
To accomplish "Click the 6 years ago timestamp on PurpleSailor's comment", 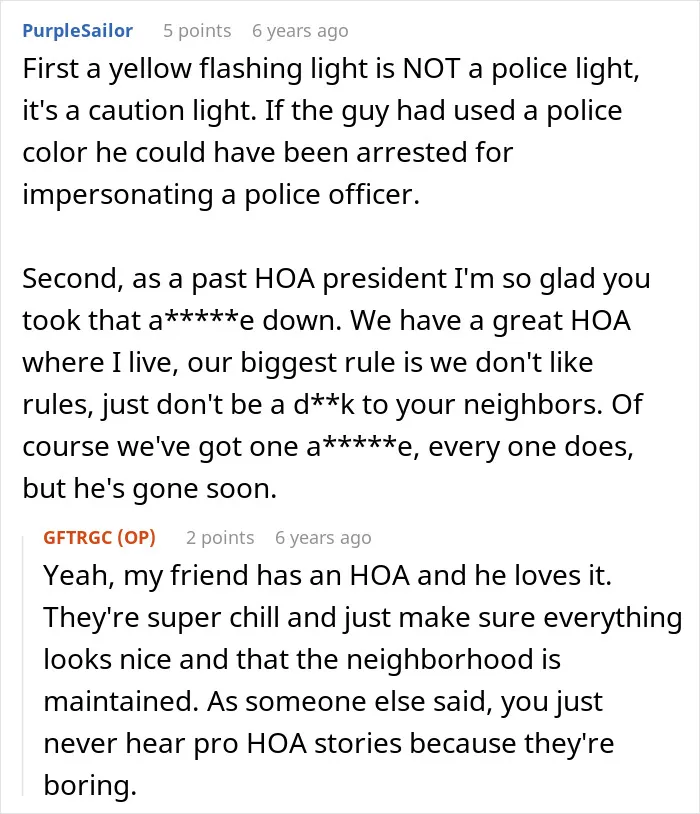I will pyautogui.click(x=300, y=31).
